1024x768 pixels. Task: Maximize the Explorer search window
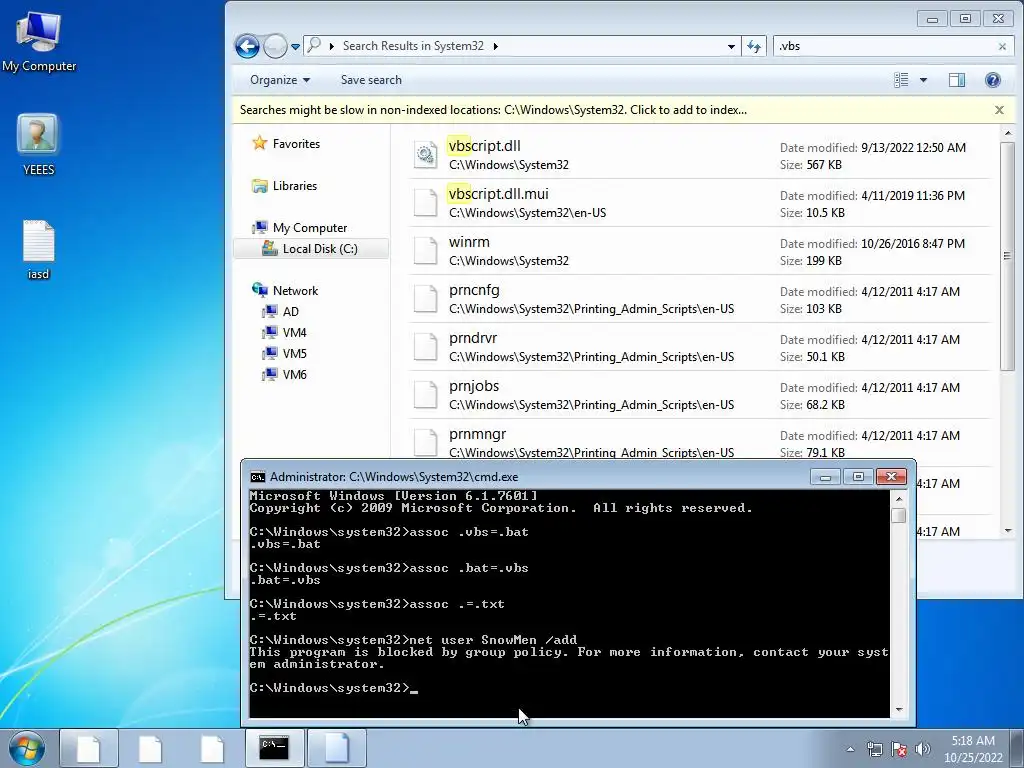click(x=965, y=19)
